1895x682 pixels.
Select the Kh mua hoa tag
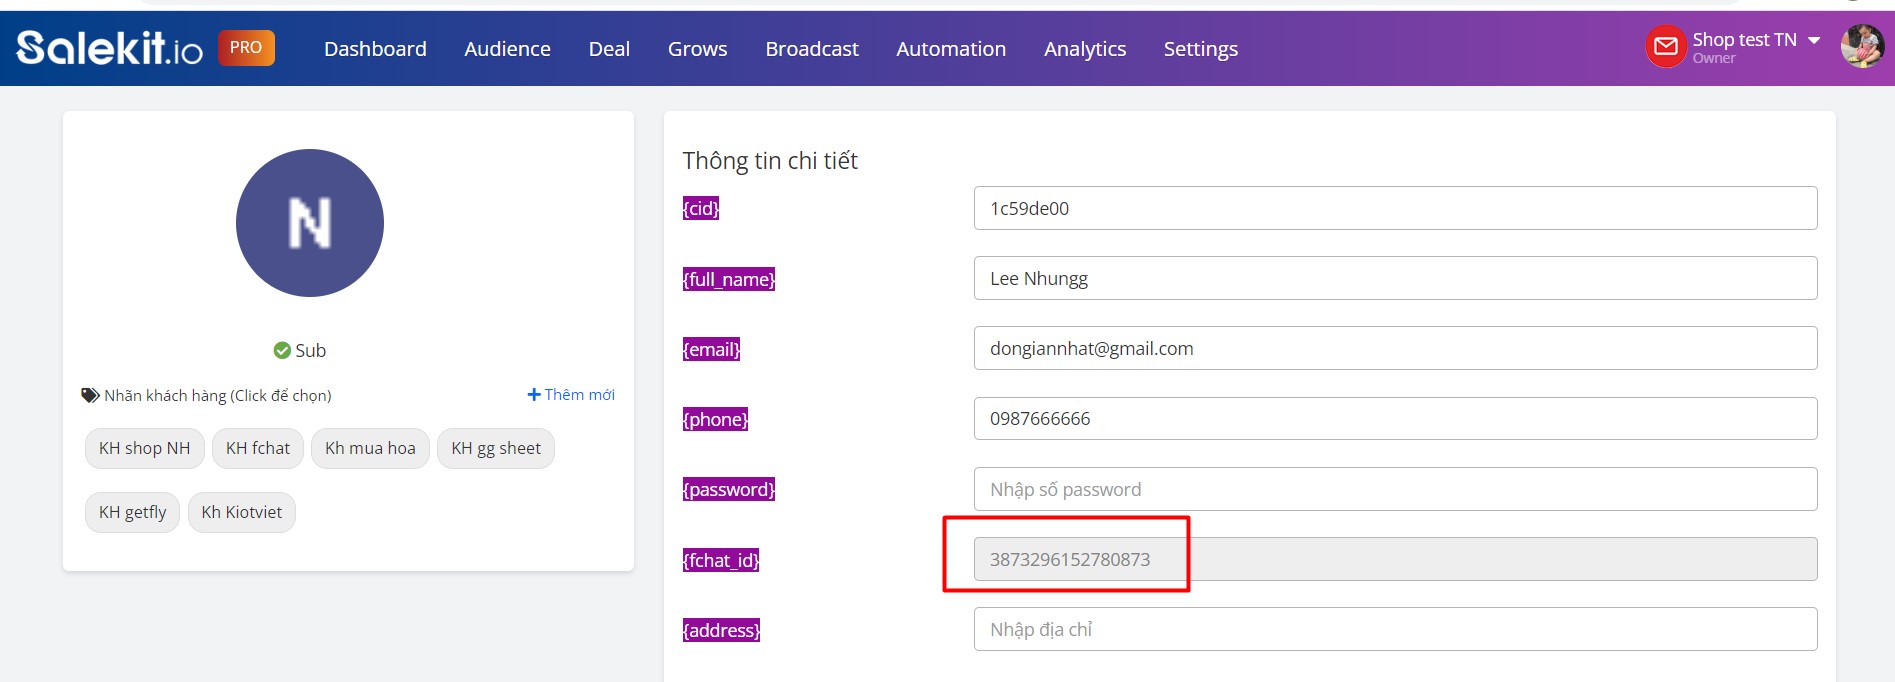tap(370, 448)
